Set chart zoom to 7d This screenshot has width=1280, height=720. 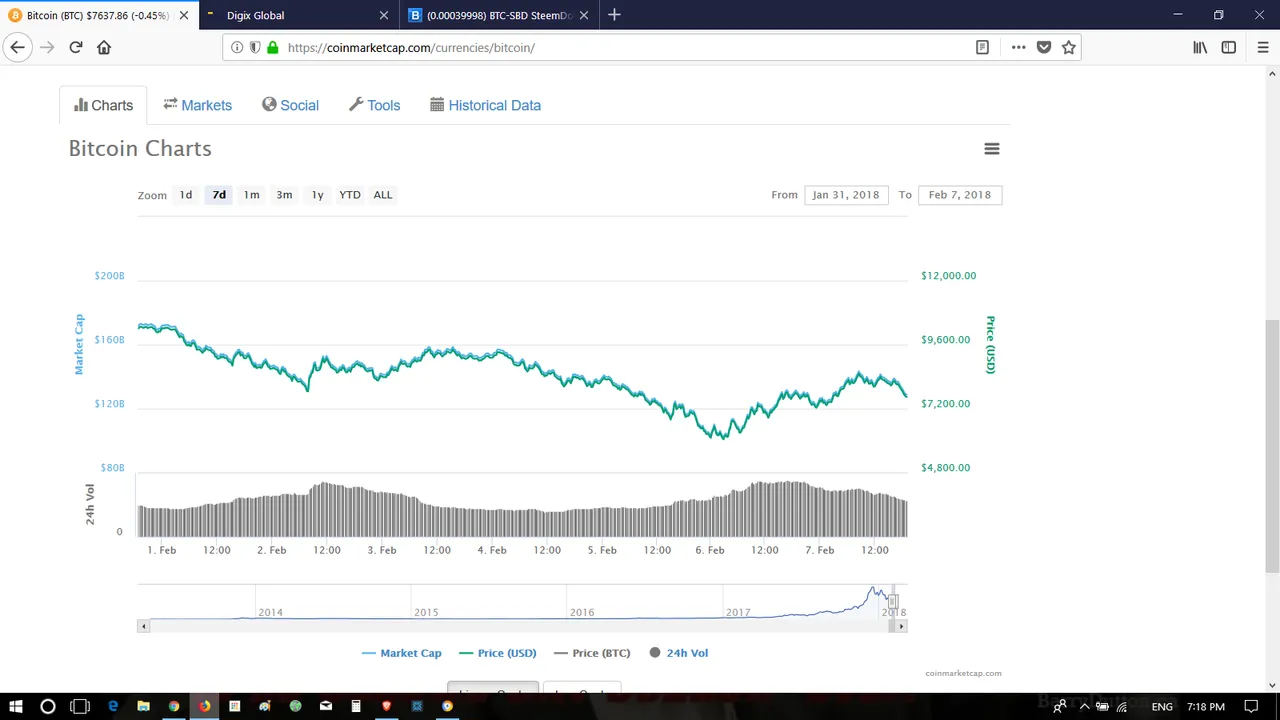click(219, 195)
